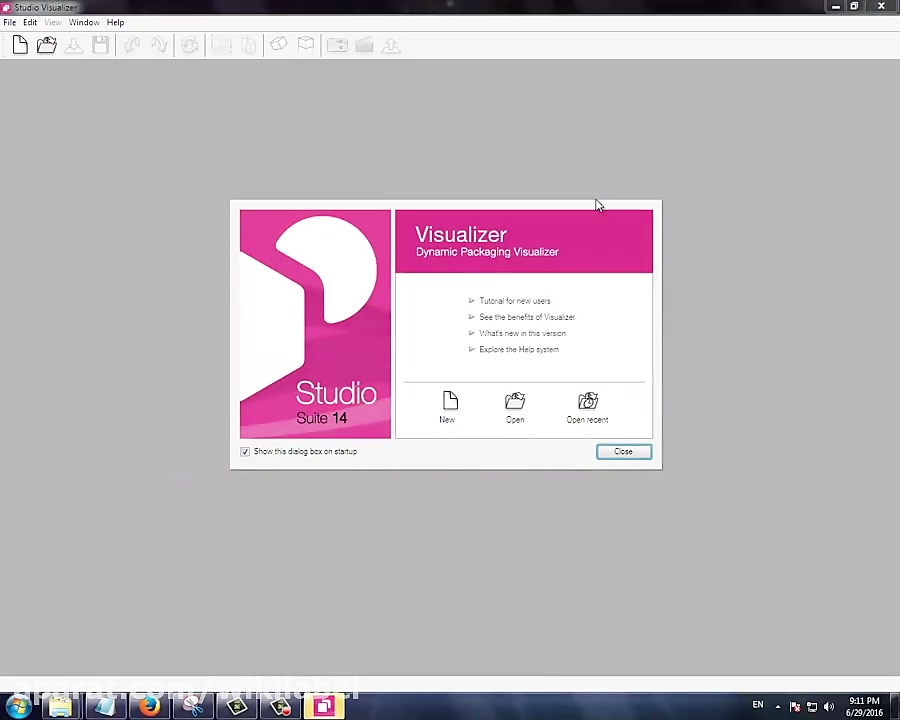This screenshot has height=720, width=900.
Task: Click the New document icon in welcome dialog
Action: click(450, 400)
